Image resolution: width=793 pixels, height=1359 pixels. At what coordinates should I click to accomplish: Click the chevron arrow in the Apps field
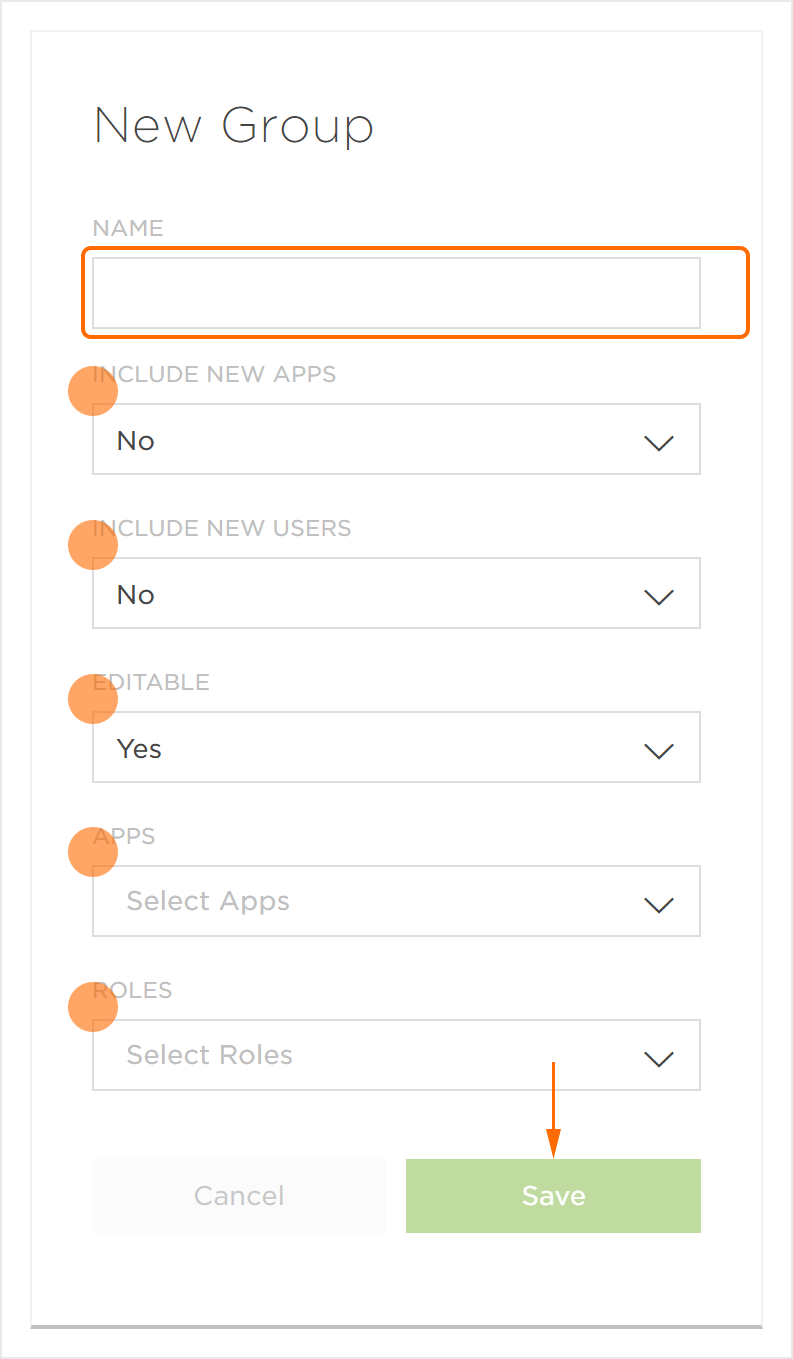658,904
